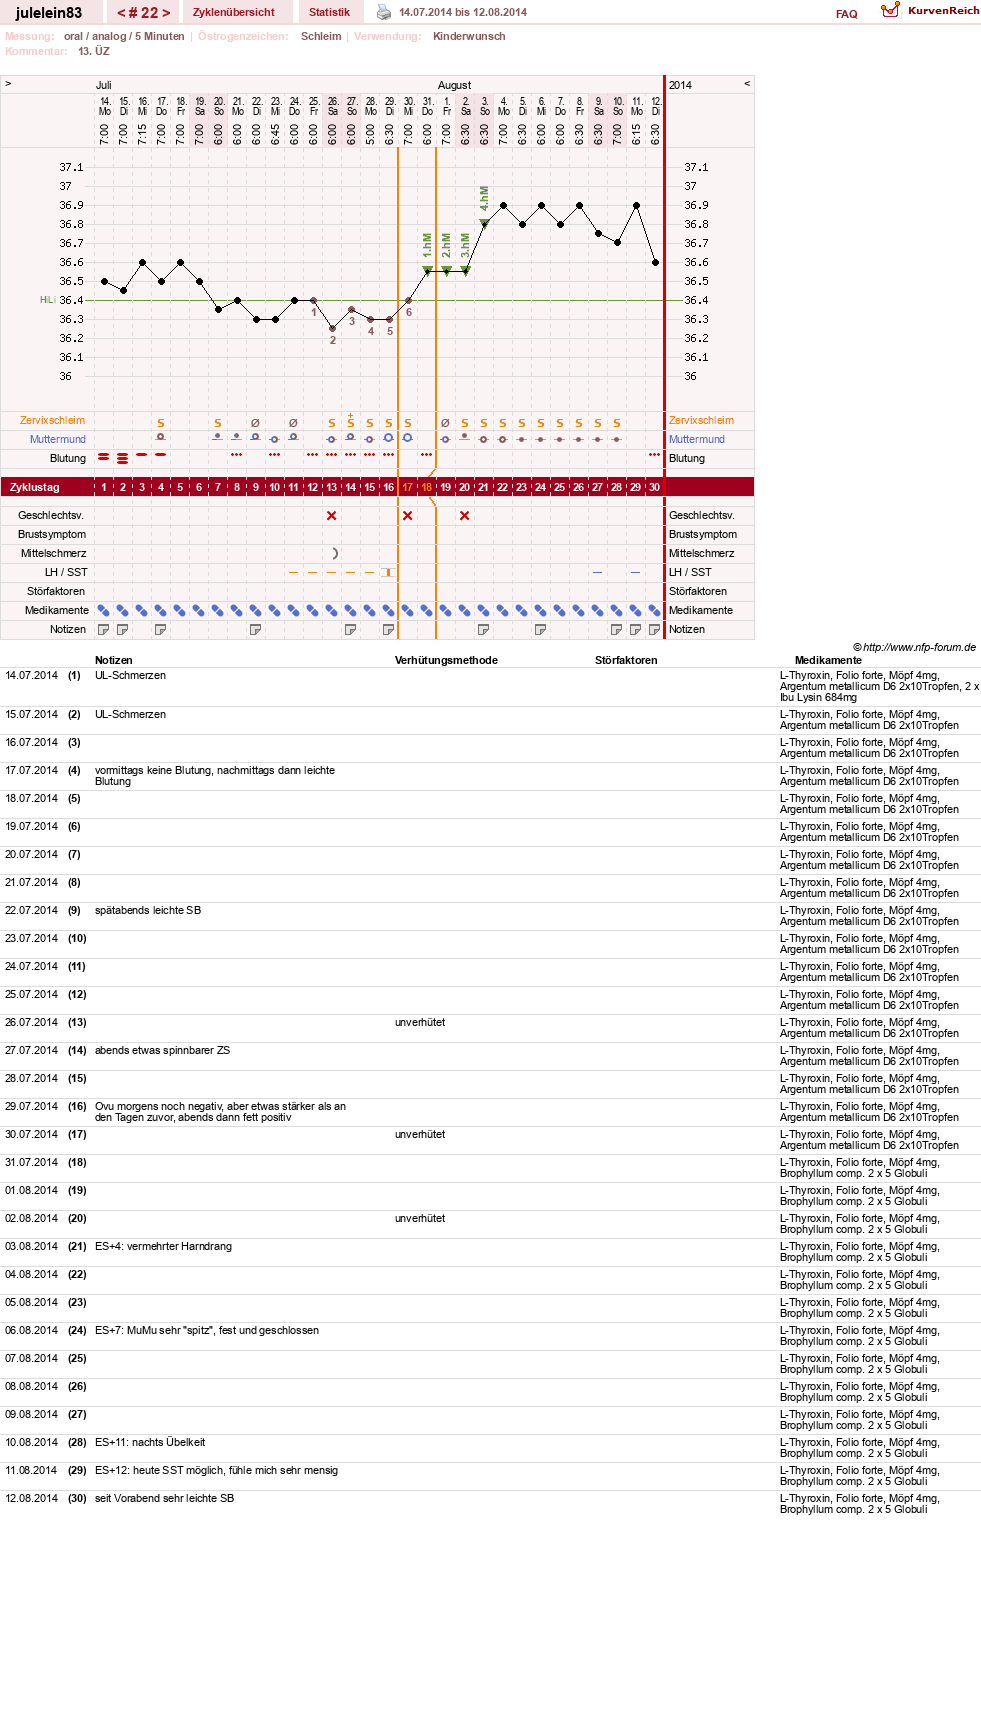Open the note icon for cycle day 9
This screenshot has height=1713, width=981.
point(255,630)
